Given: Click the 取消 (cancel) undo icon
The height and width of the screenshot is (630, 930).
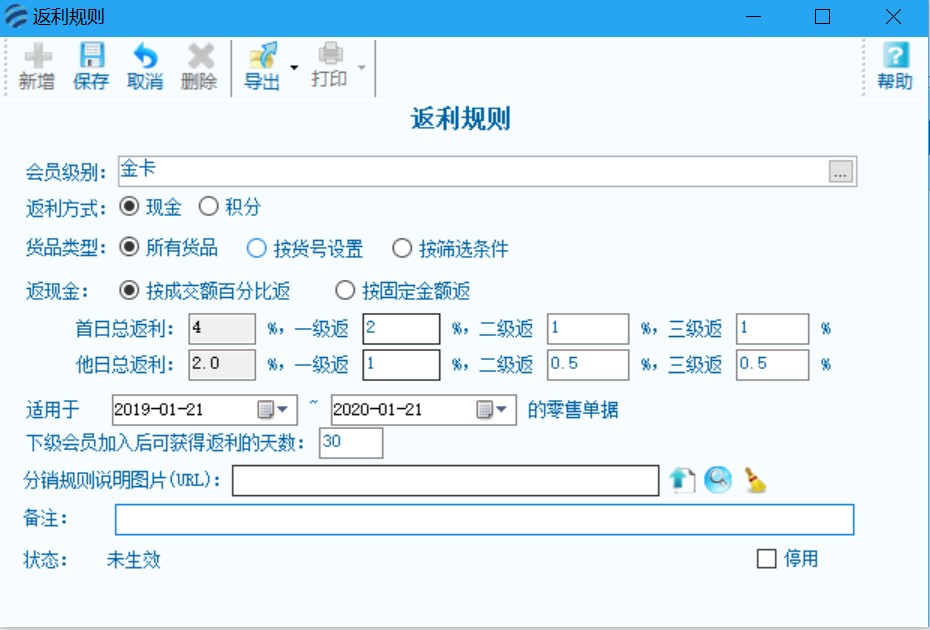Looking at the screenshot, I should coord(145,66).
